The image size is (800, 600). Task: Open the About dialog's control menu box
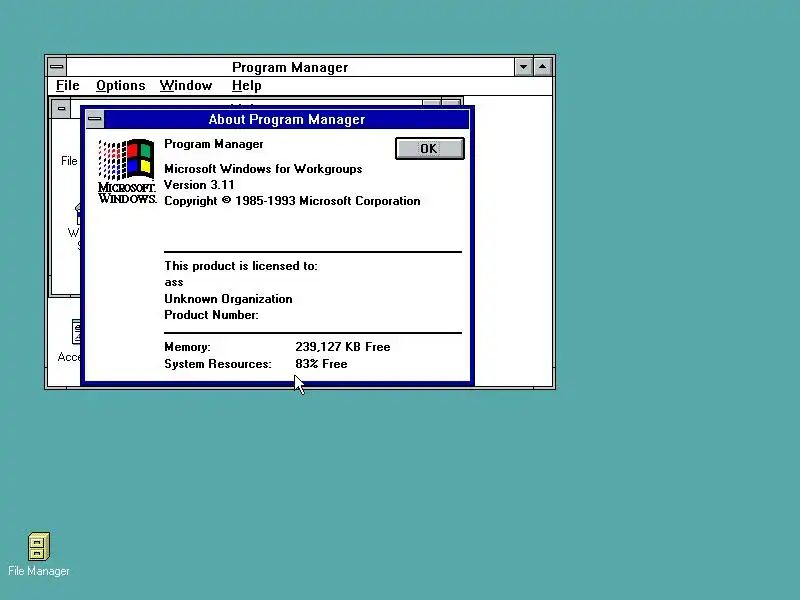click(x=95, y=119)
